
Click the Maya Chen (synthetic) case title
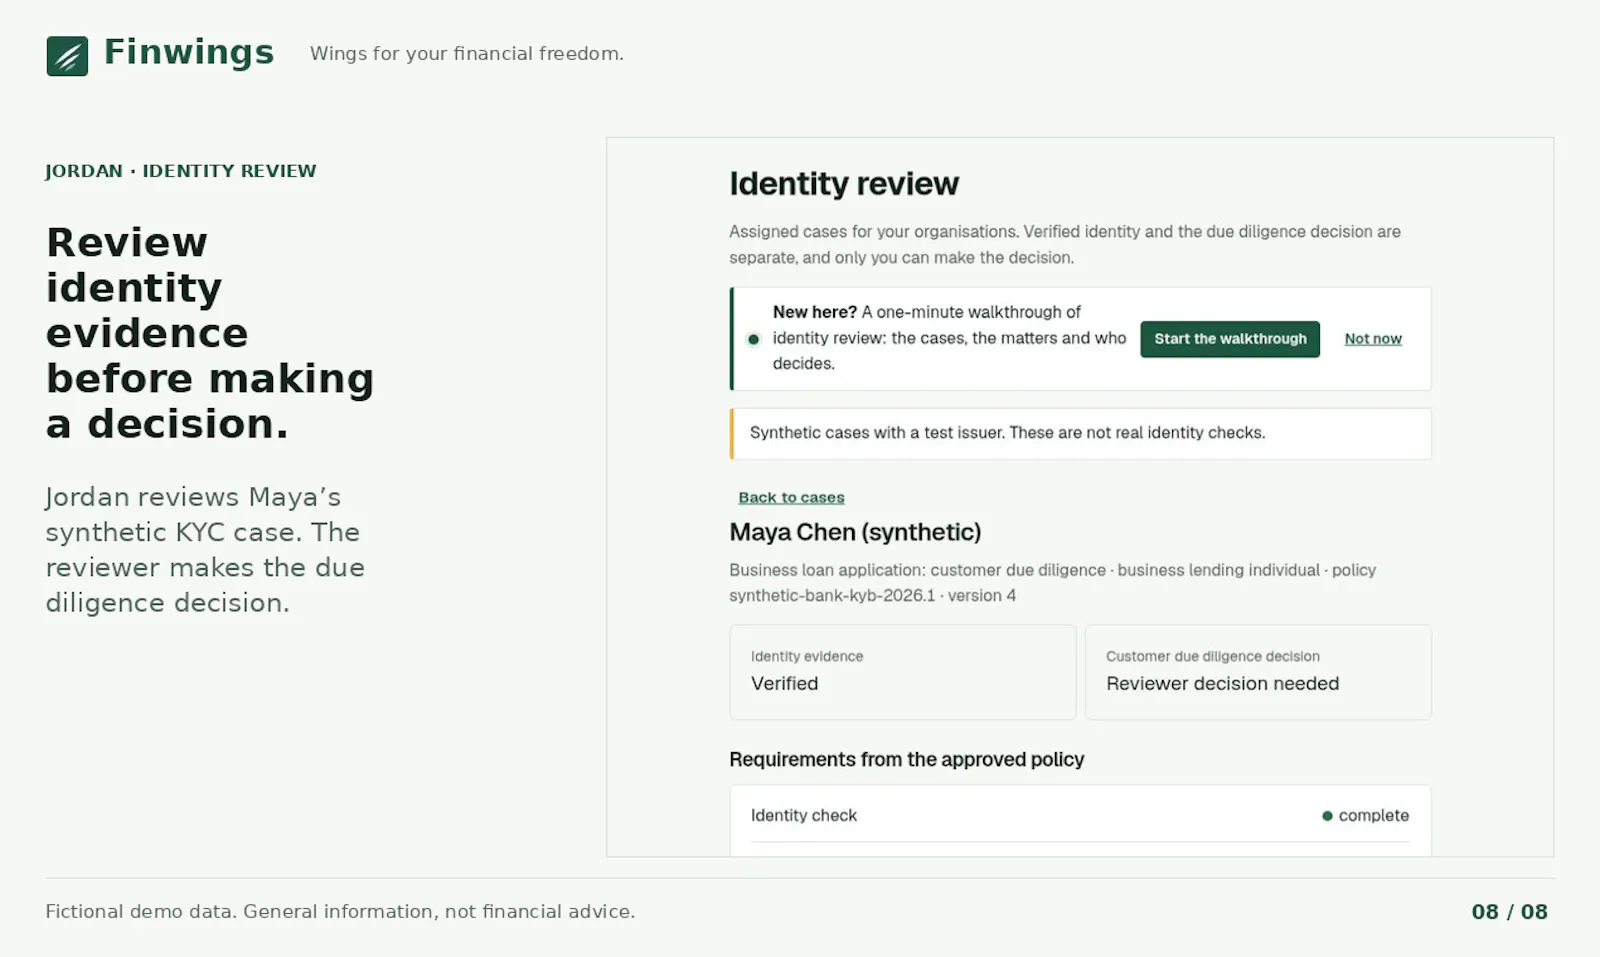point(855,532)
